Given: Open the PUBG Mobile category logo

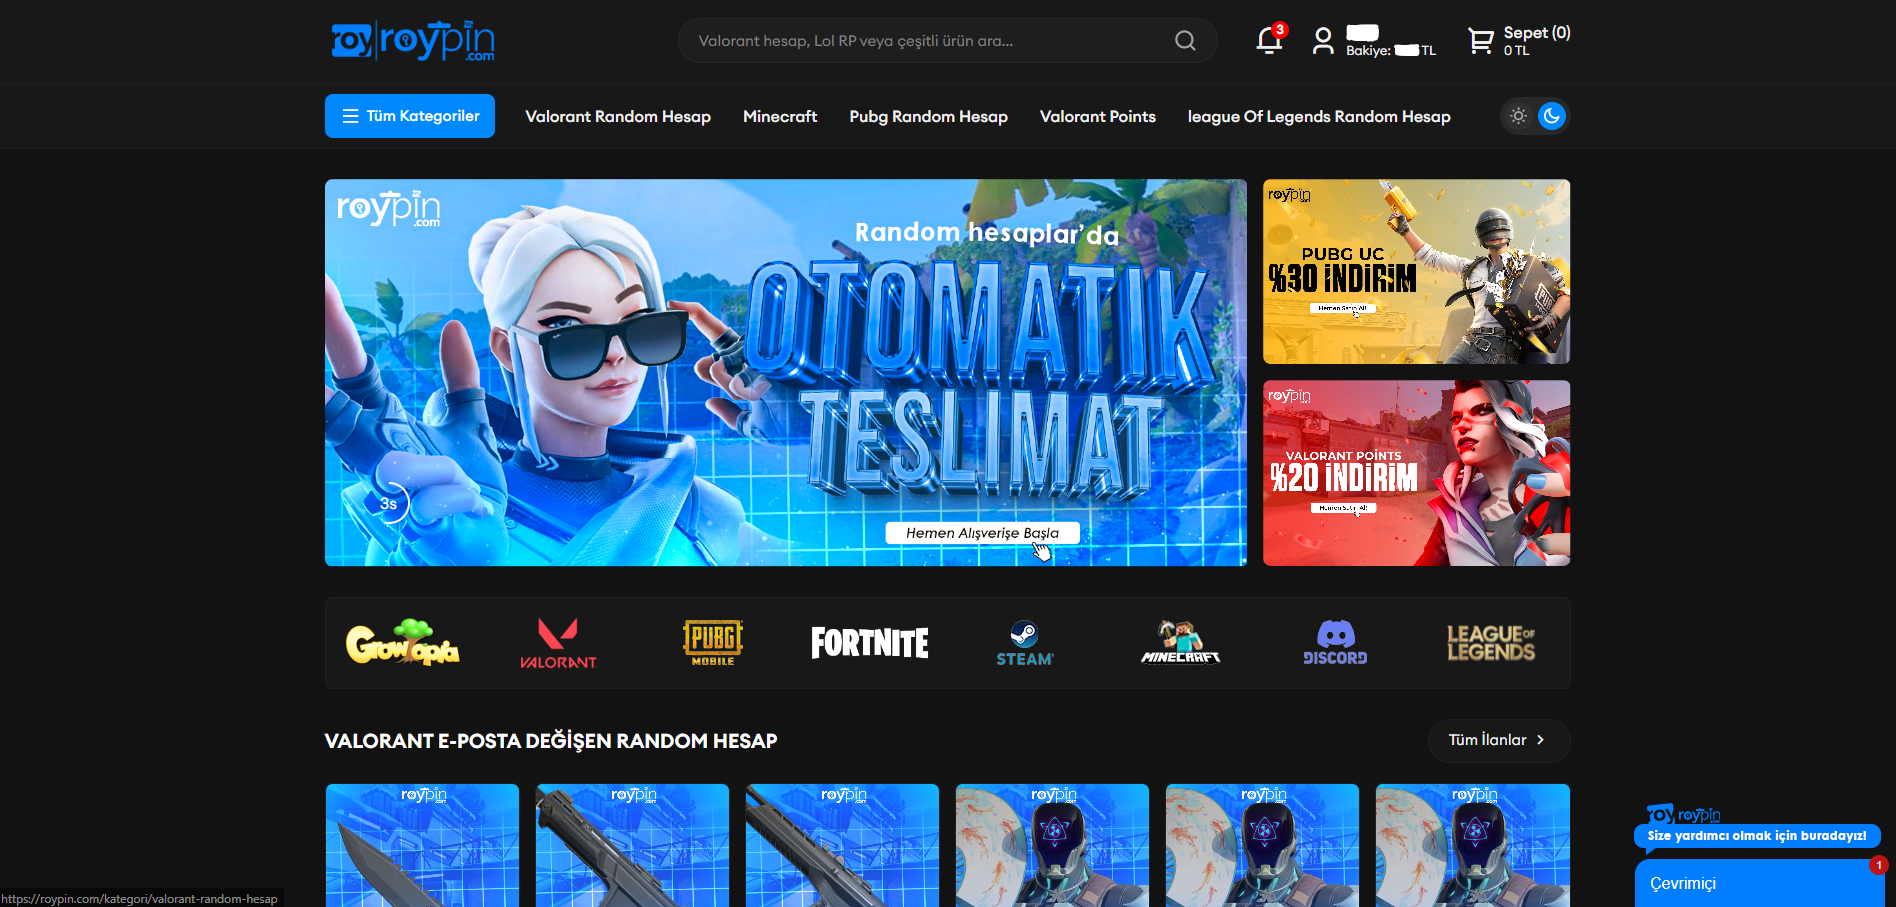Looking at the screenshot, I should pyautogui.click(x=713, y=643).
